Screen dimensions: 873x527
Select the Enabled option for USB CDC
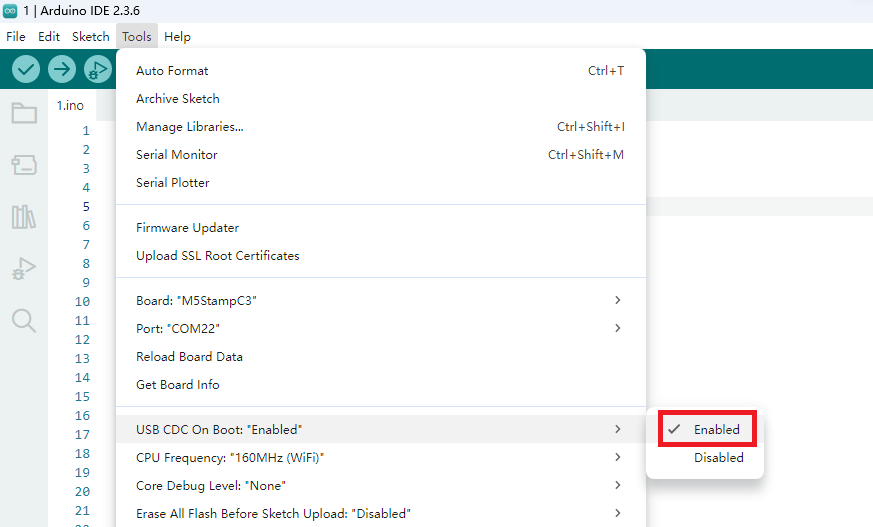706,430
